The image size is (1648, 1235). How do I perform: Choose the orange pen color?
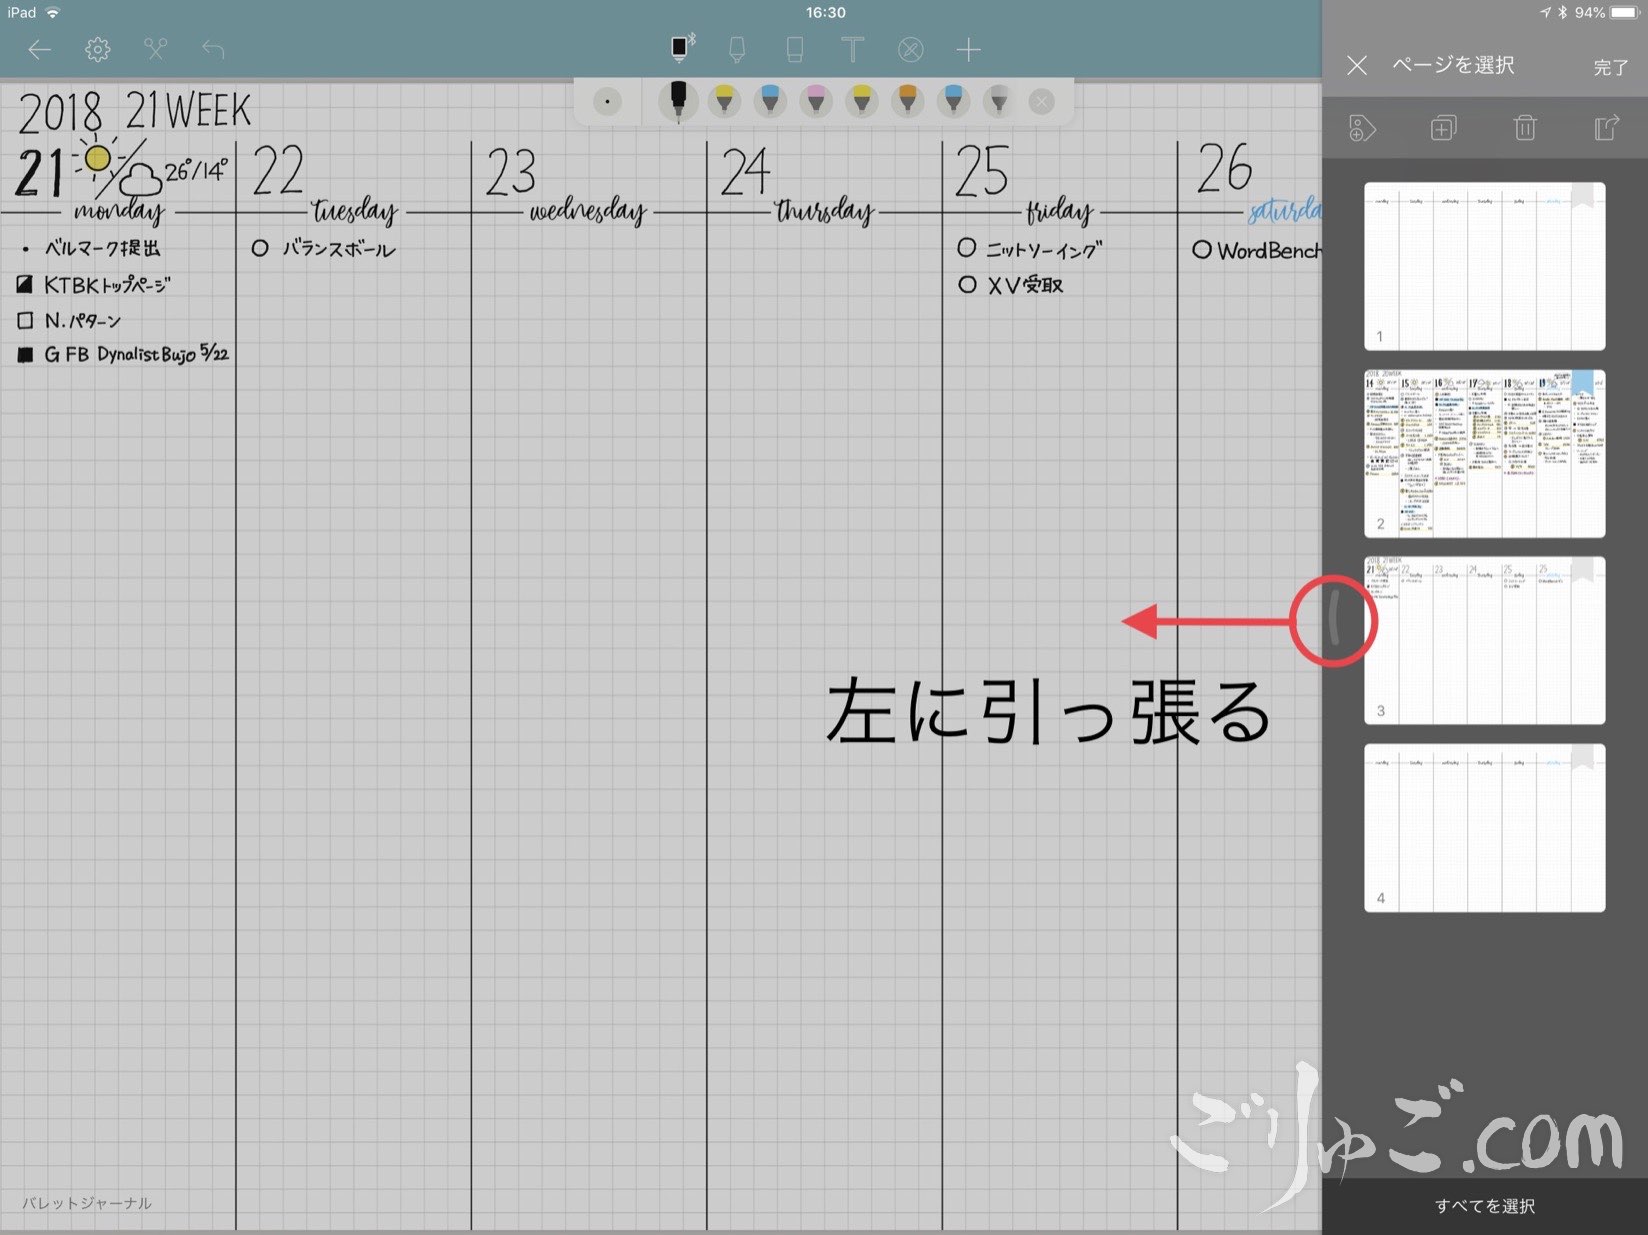click(x=907, y=101)
